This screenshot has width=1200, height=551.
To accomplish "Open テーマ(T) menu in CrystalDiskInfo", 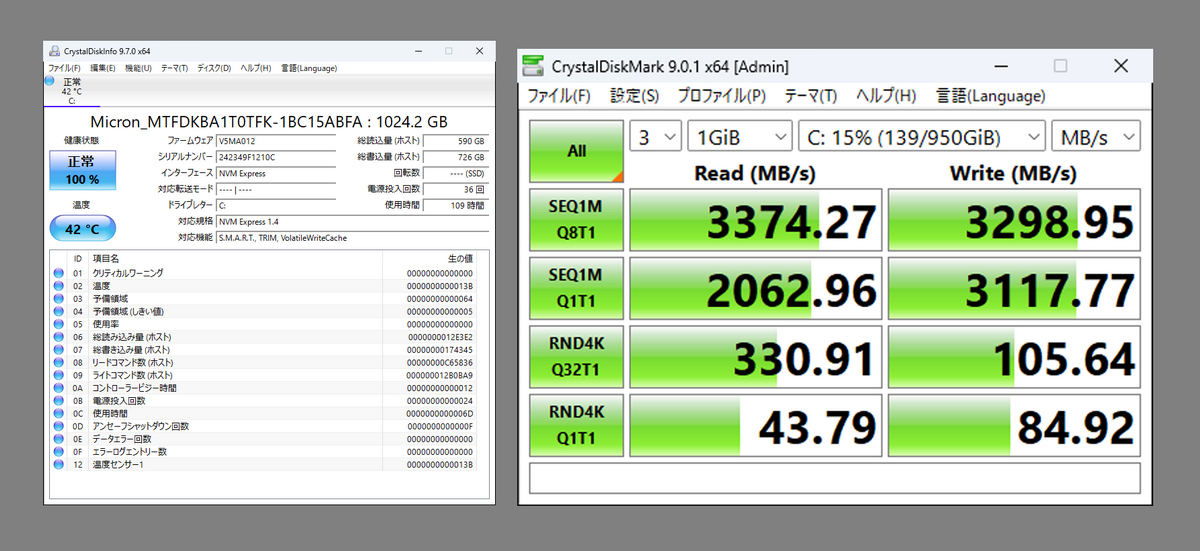I will pyautogui.click(x=174, y=68).
